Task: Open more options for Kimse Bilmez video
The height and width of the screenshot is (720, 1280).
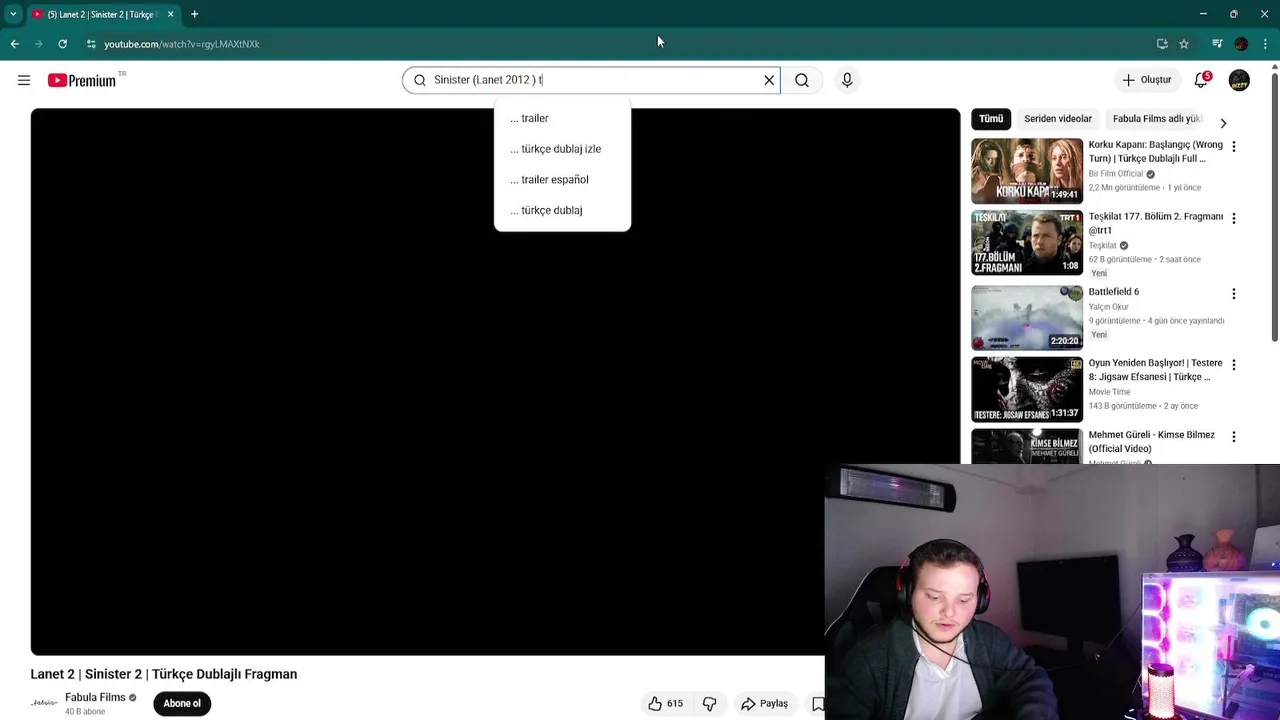Action: click(x=1233, y=438)
